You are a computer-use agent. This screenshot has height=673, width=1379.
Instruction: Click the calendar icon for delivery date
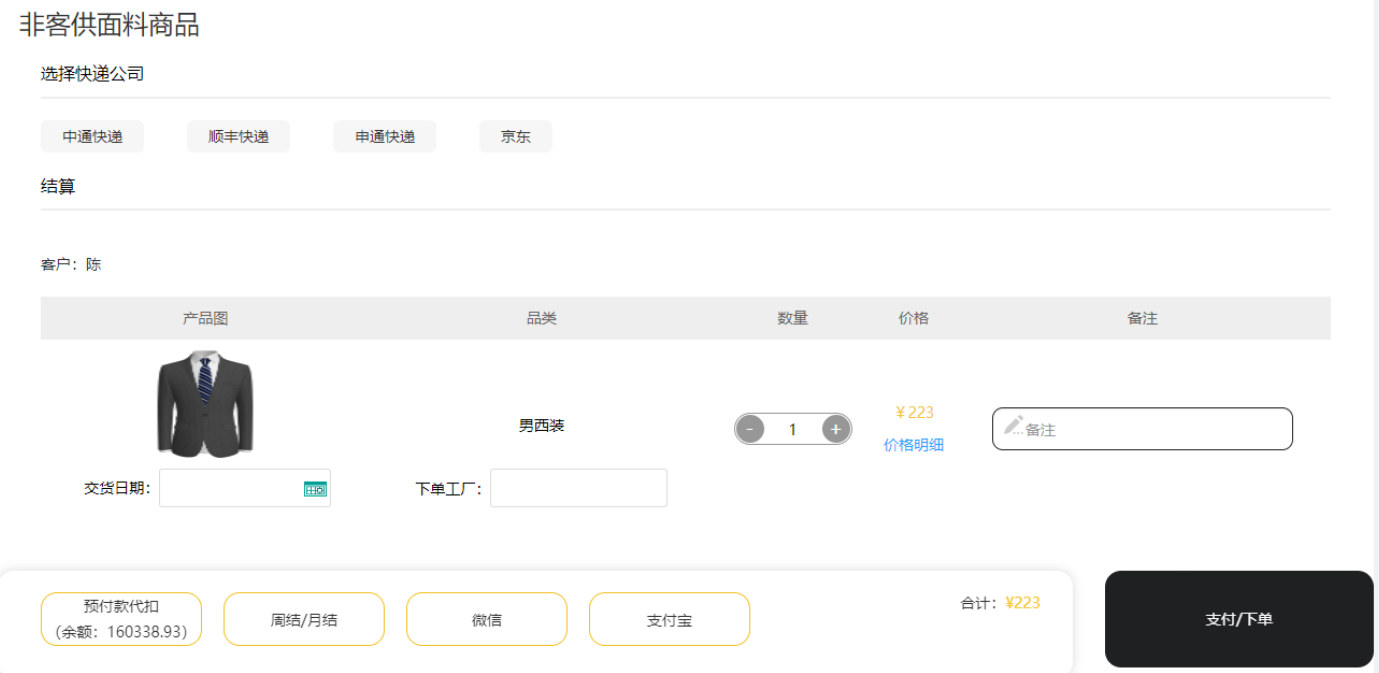coord(315,489)
